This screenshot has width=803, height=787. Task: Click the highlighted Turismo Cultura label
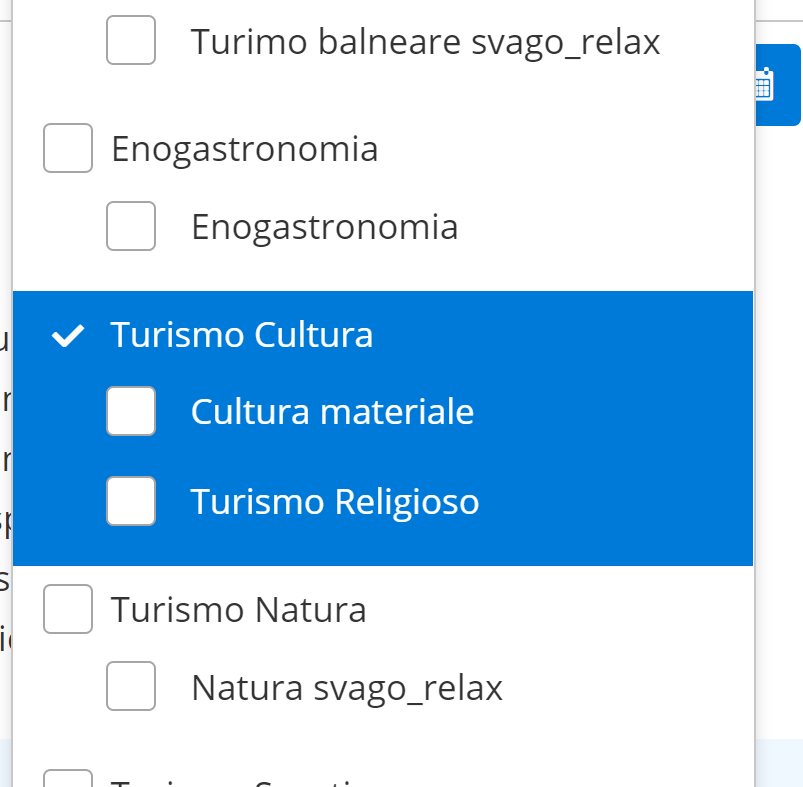pyautogui.click(x=241, y=335)
